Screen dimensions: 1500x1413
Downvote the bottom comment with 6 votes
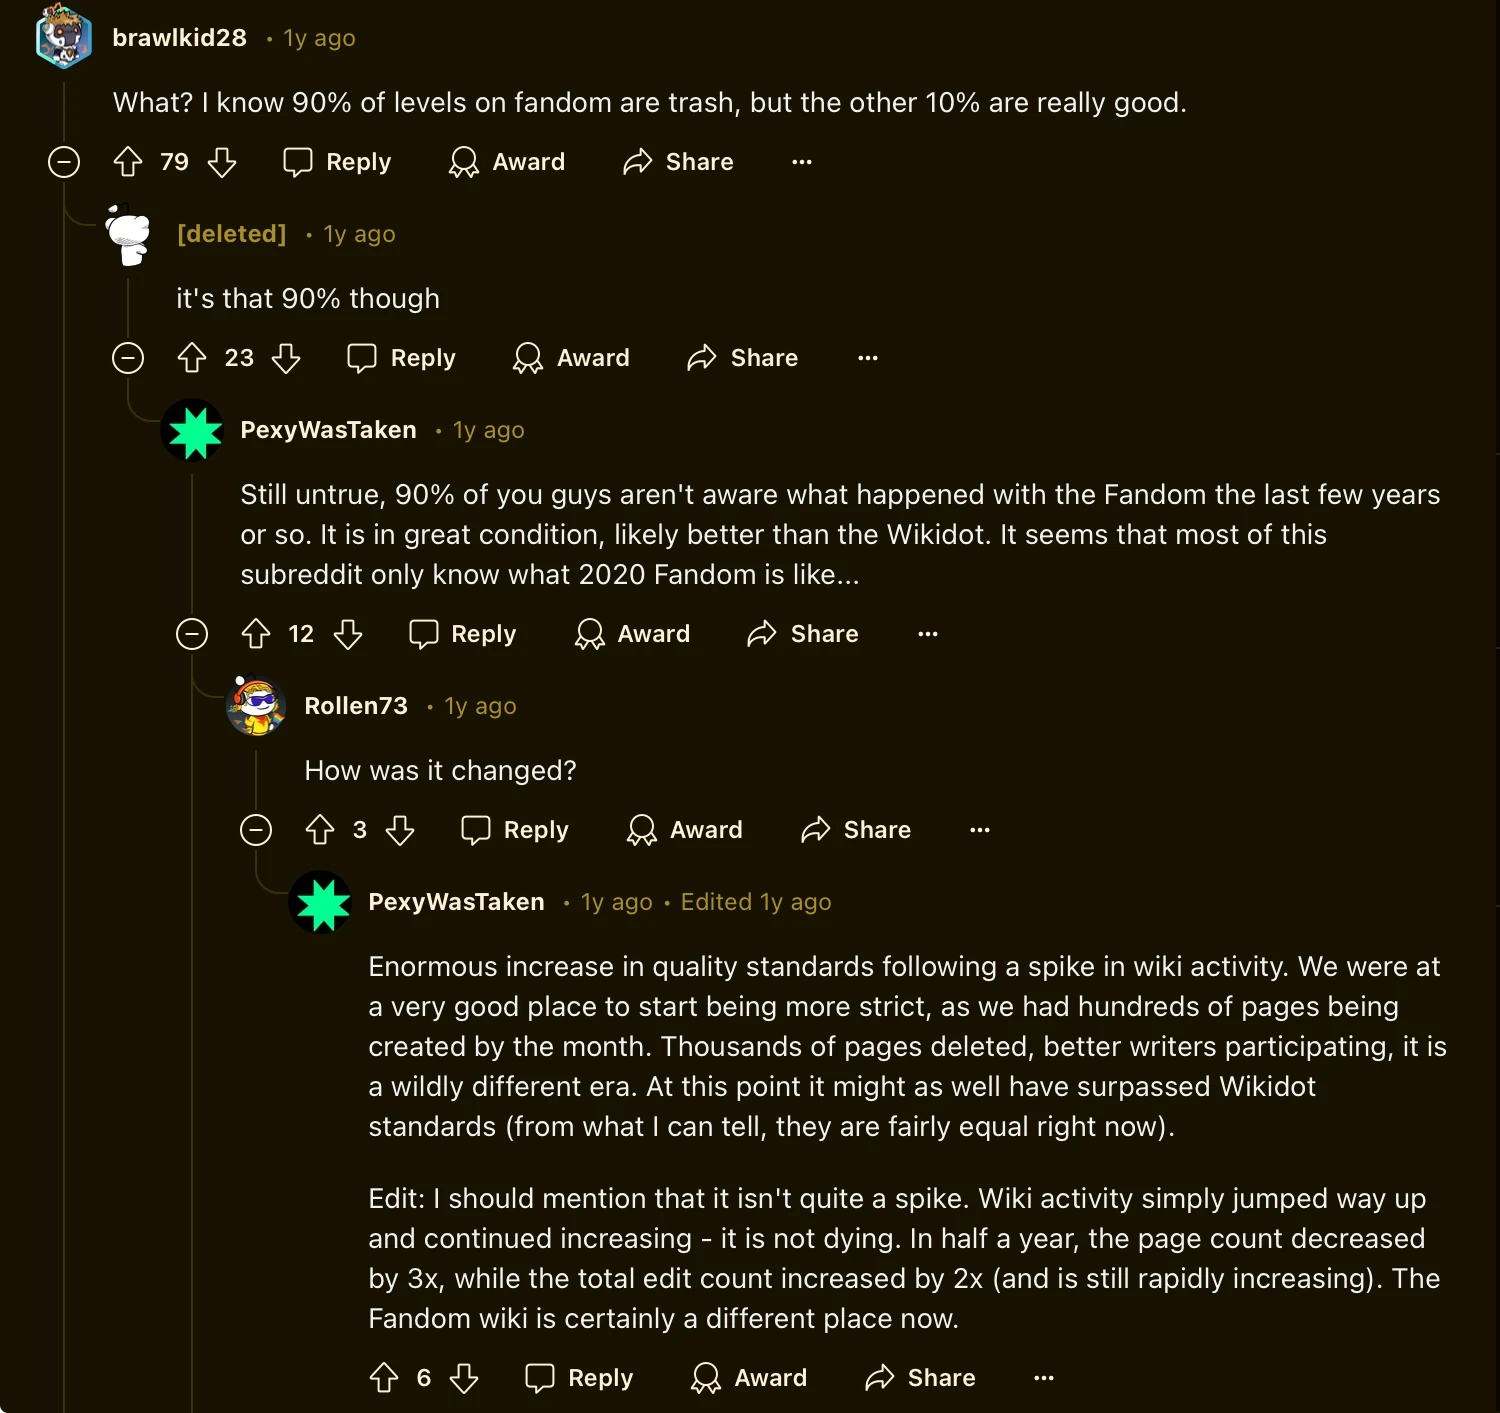[x=464, y=1378]
